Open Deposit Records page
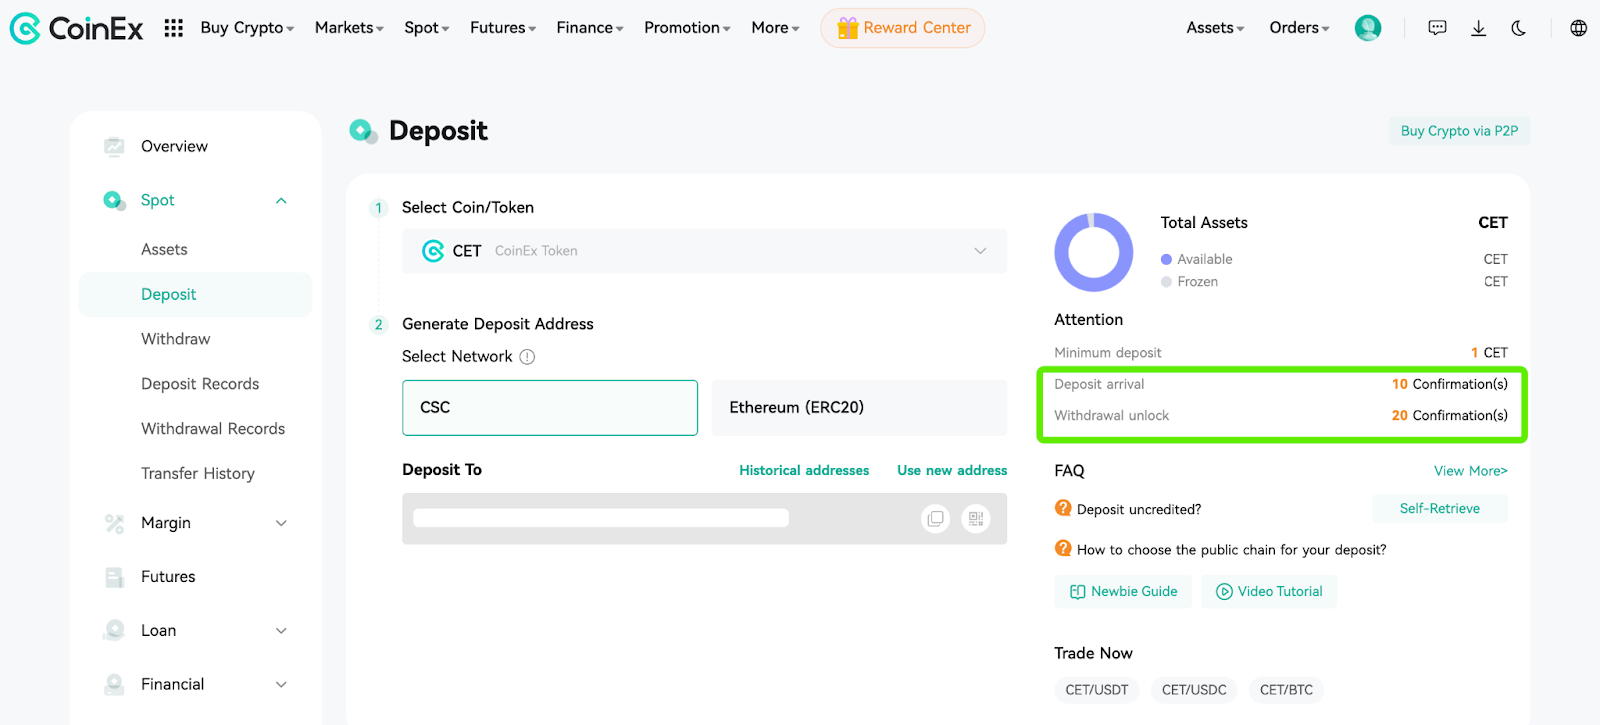 (200, 384)
